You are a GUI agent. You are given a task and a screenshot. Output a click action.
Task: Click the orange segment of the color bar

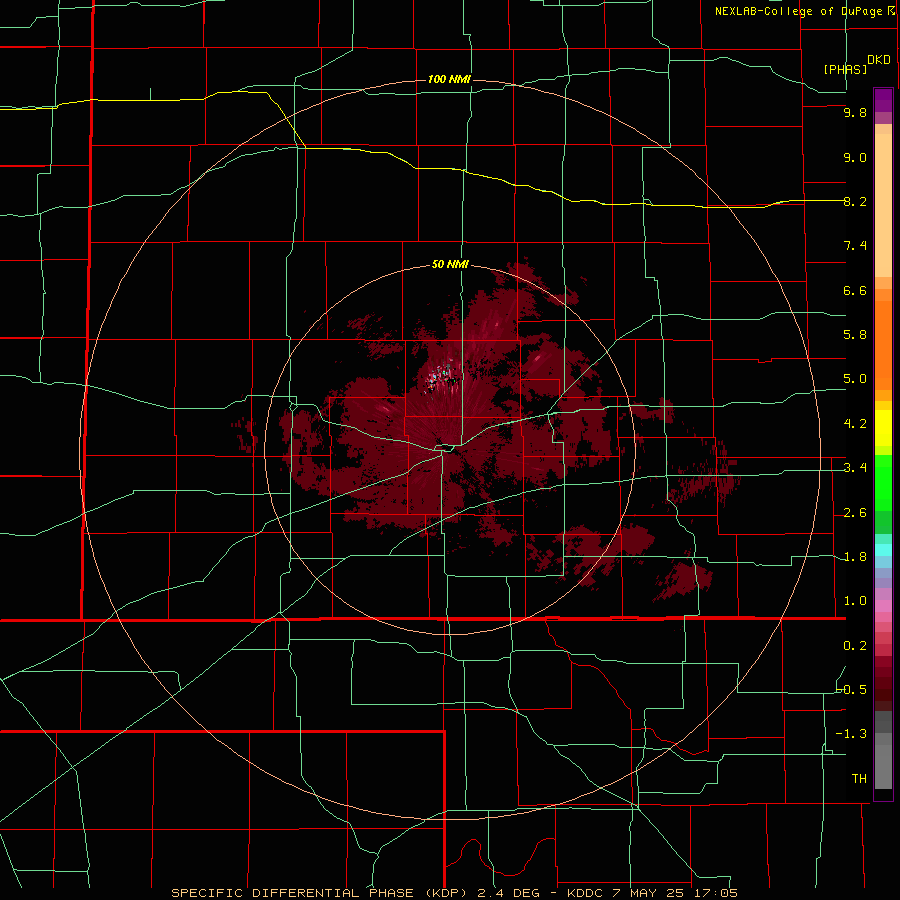click(x=883, y=344)
